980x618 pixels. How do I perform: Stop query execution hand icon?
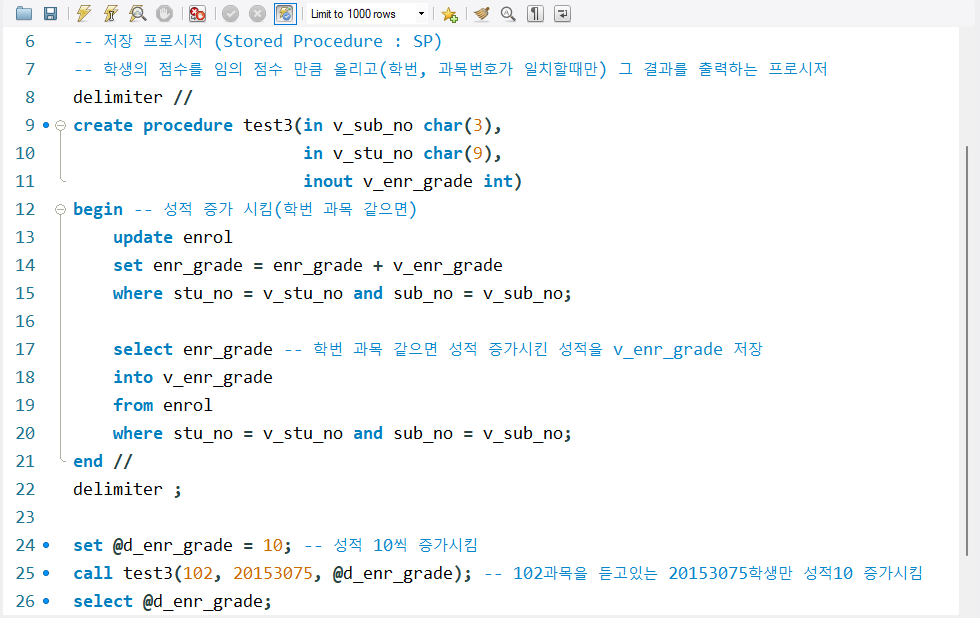click(164, 13)
